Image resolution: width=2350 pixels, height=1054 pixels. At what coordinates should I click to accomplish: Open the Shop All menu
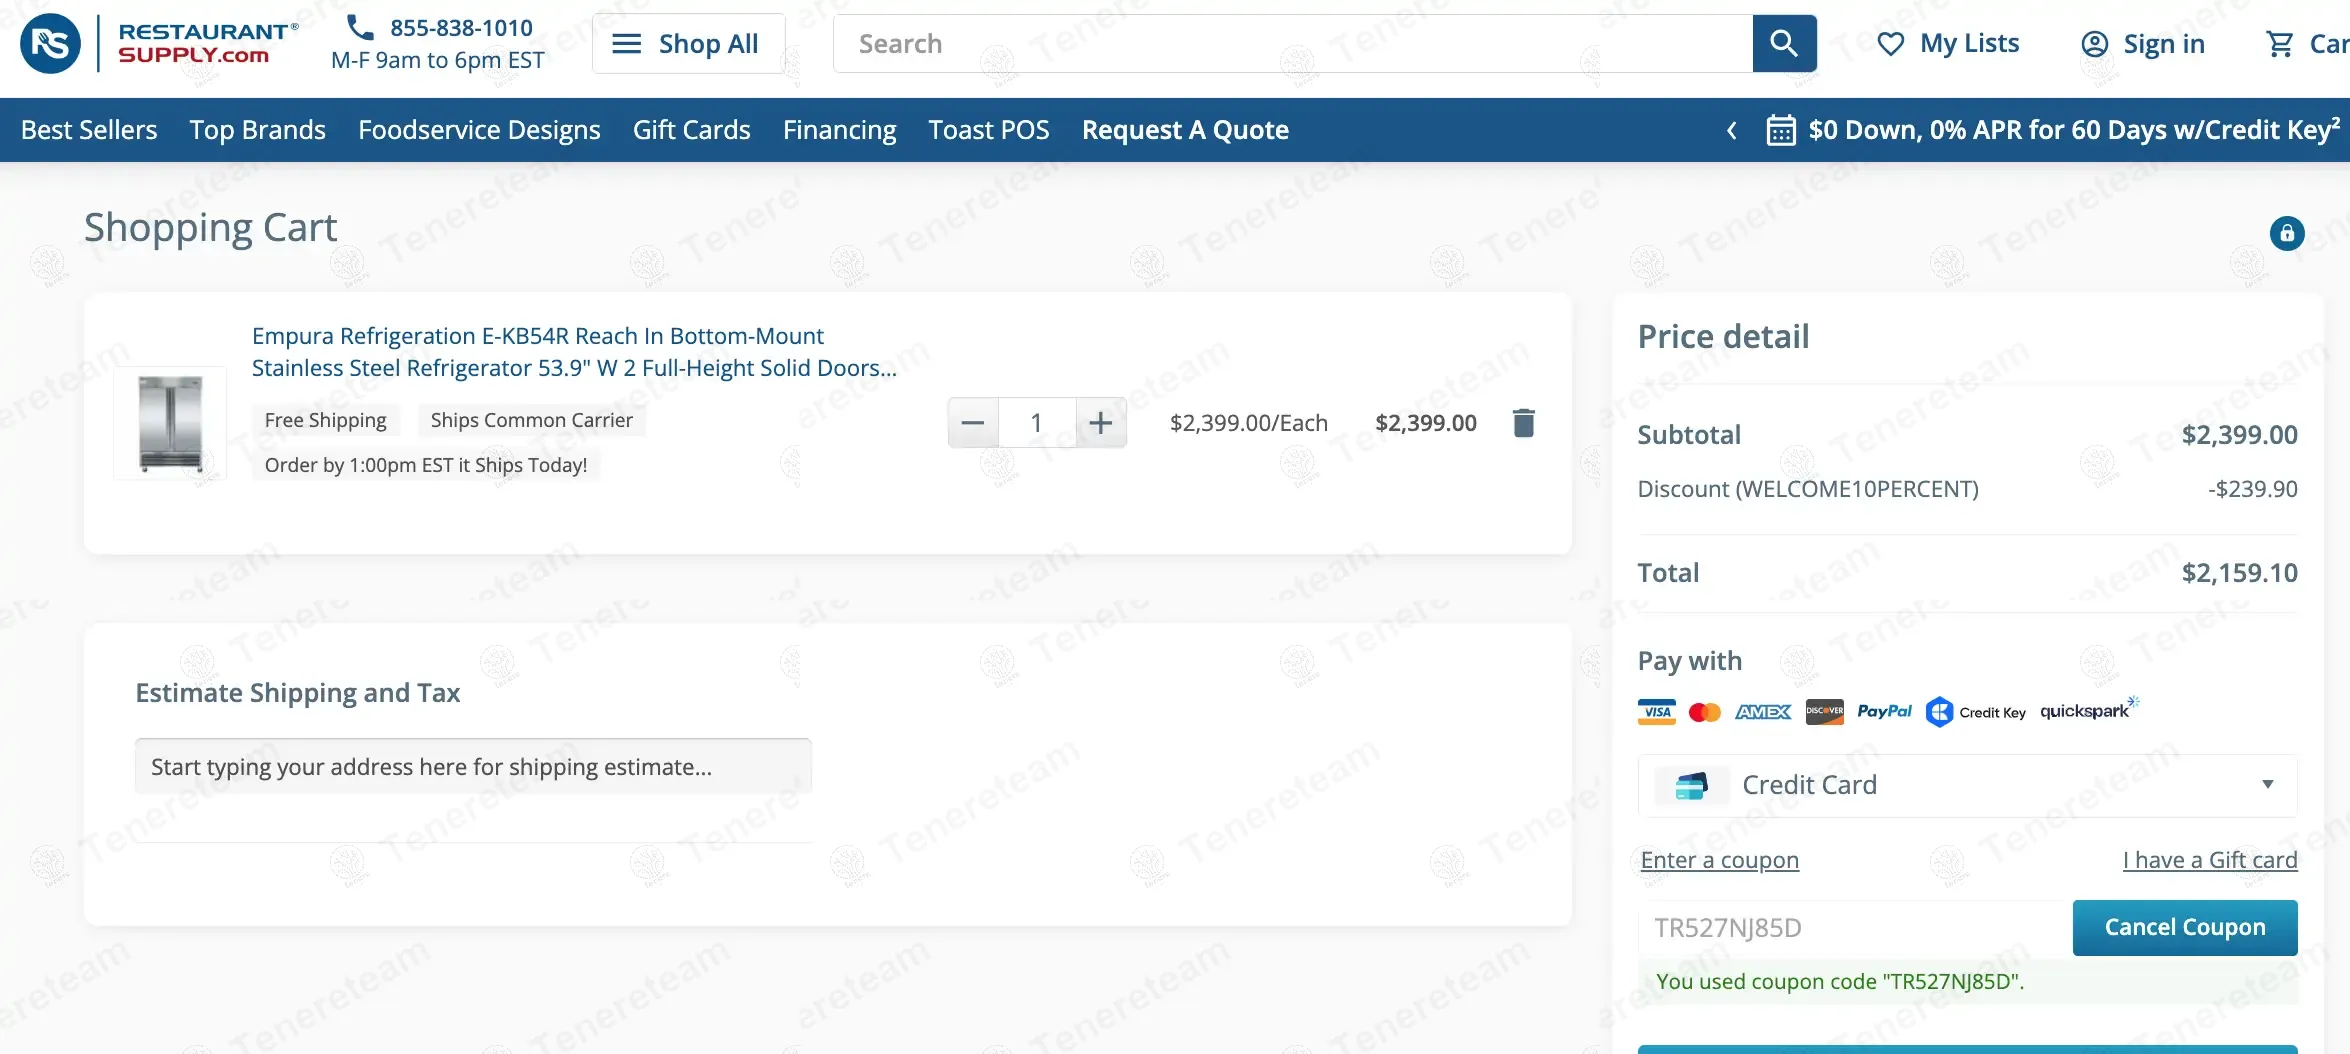coord(688,44)
